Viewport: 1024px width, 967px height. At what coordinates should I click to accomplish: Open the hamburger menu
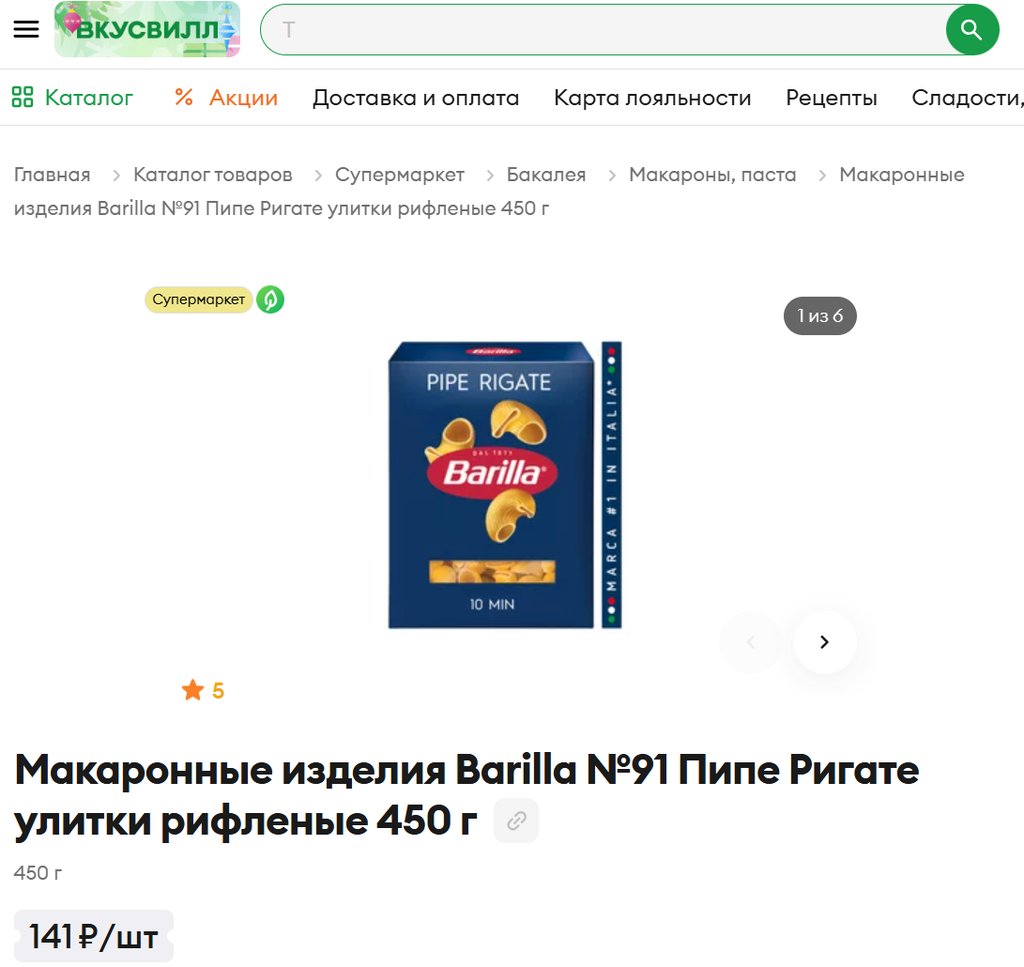click(26, 29)
